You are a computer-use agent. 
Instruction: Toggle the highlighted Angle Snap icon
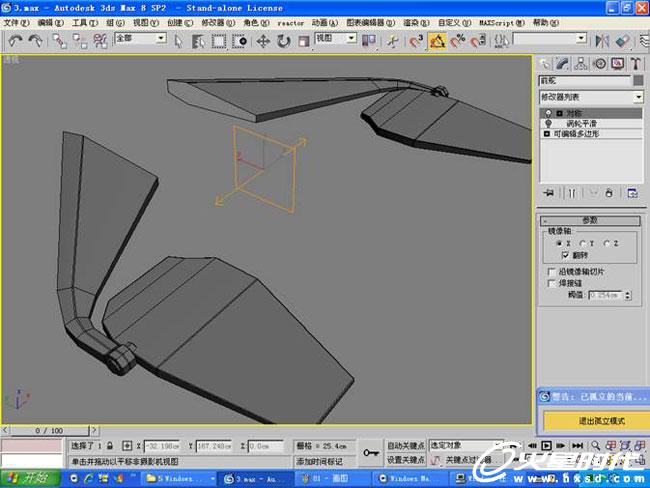point(437,41)
